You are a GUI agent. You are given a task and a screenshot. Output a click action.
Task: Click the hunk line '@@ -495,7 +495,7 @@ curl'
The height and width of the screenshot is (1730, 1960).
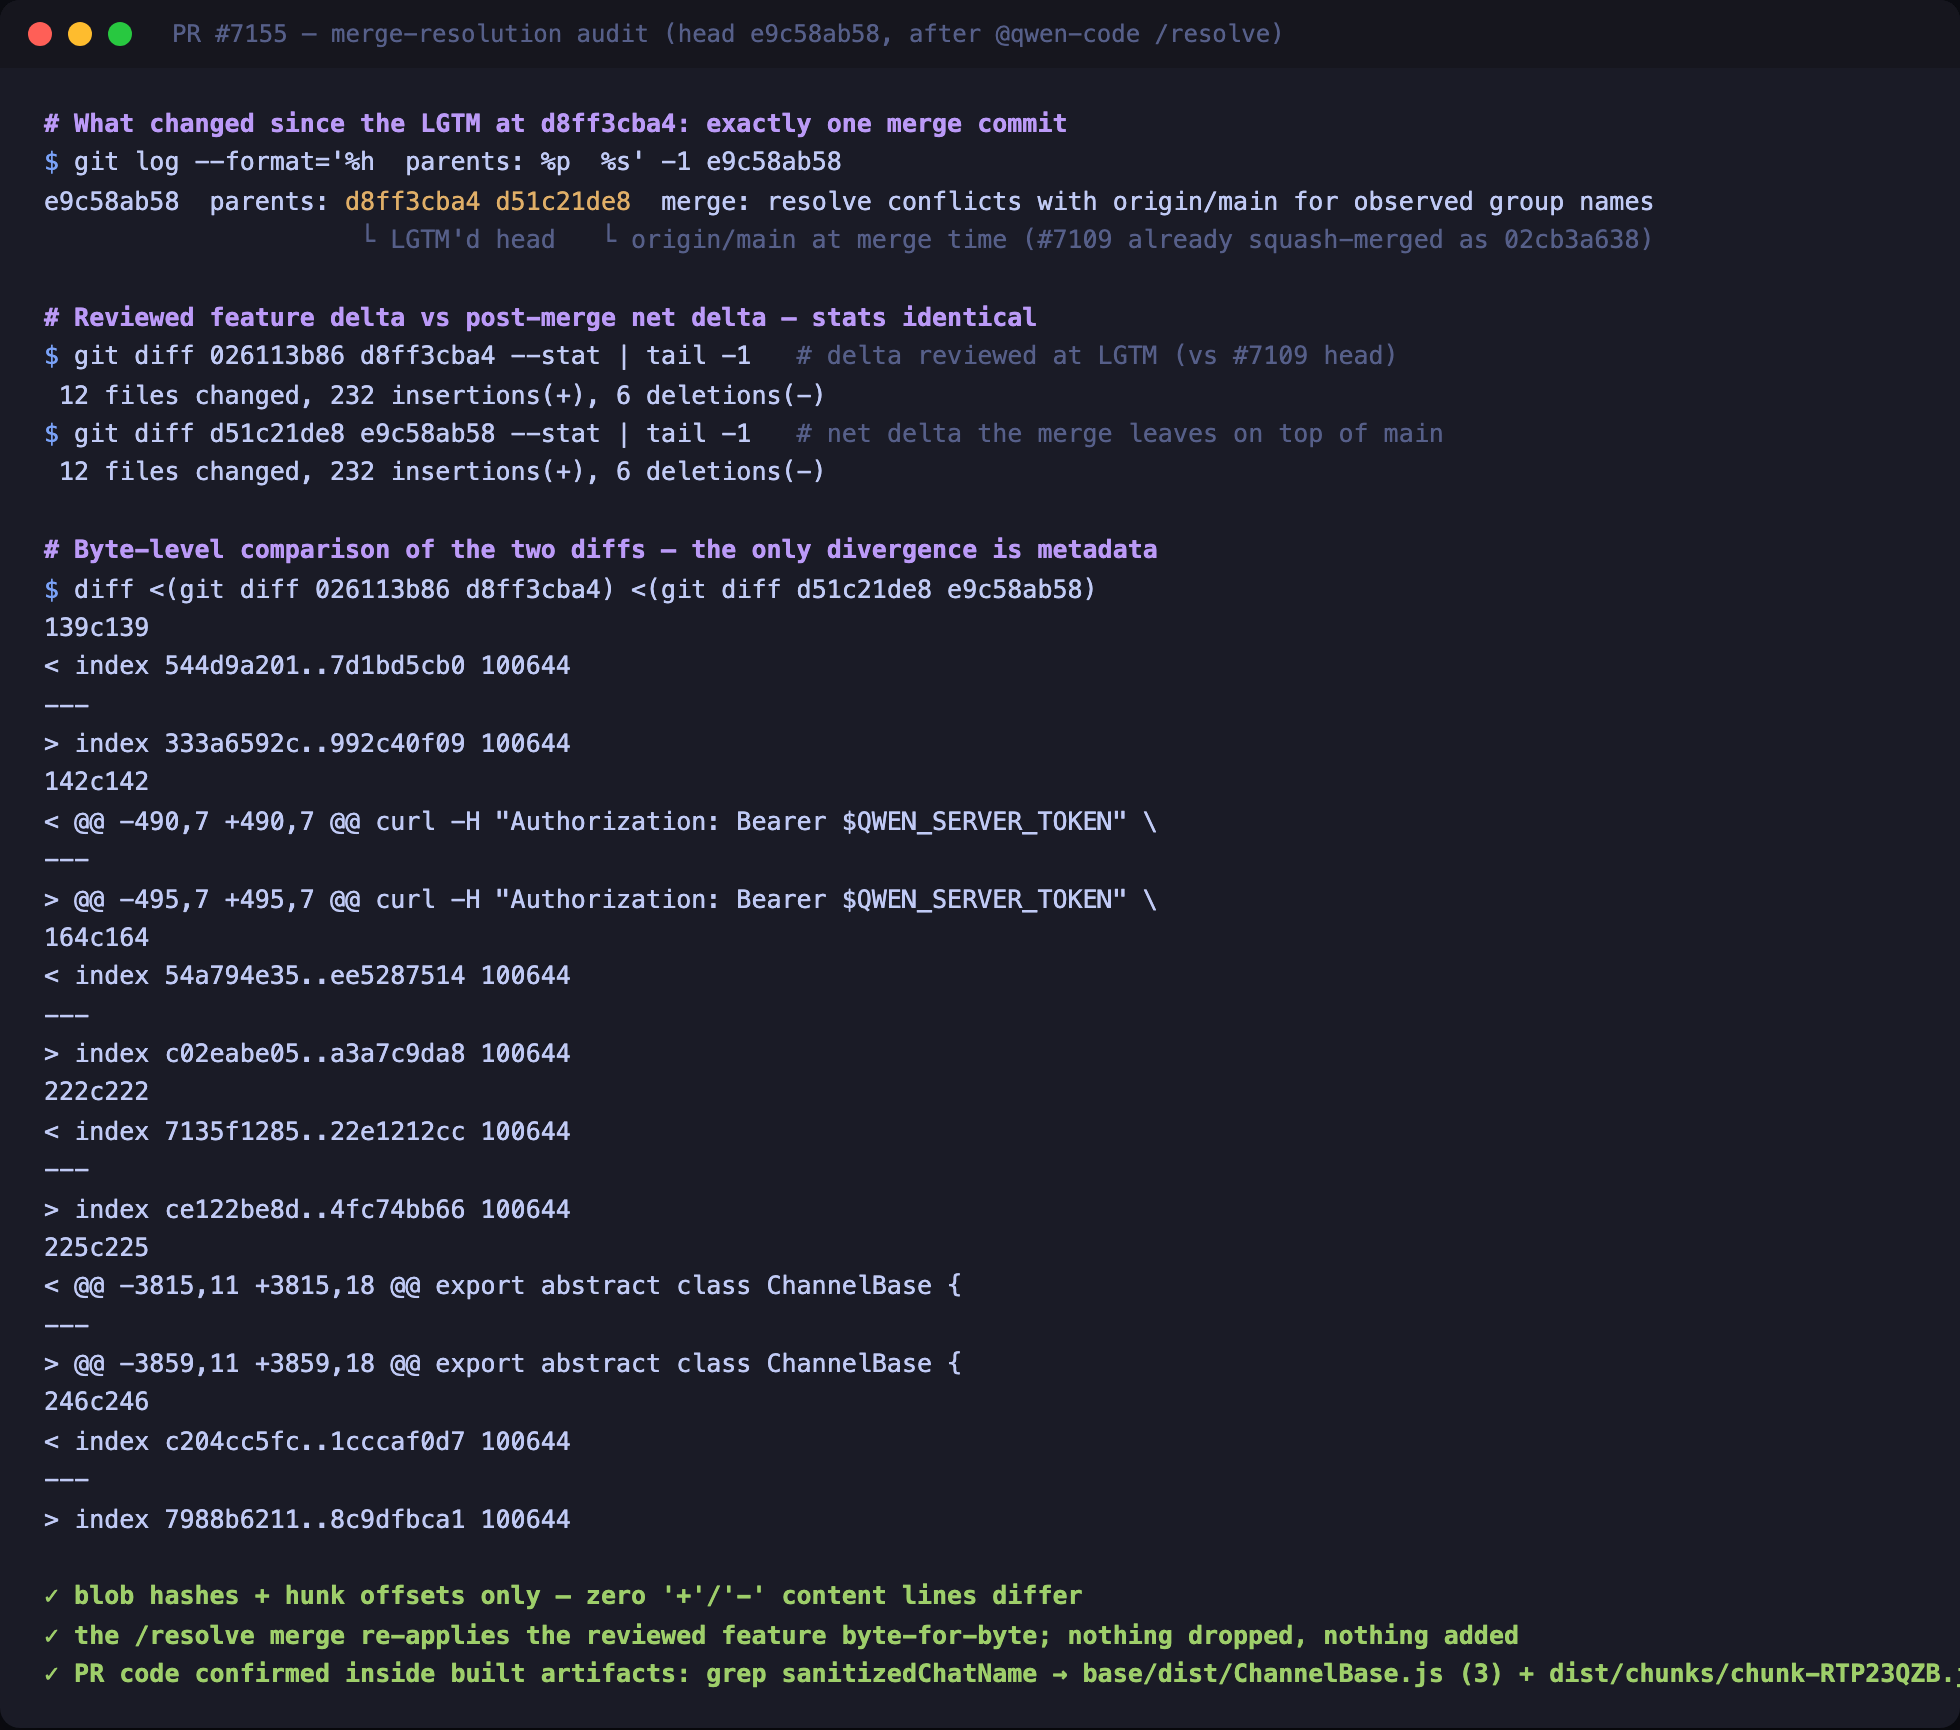[x=600, y=900]
